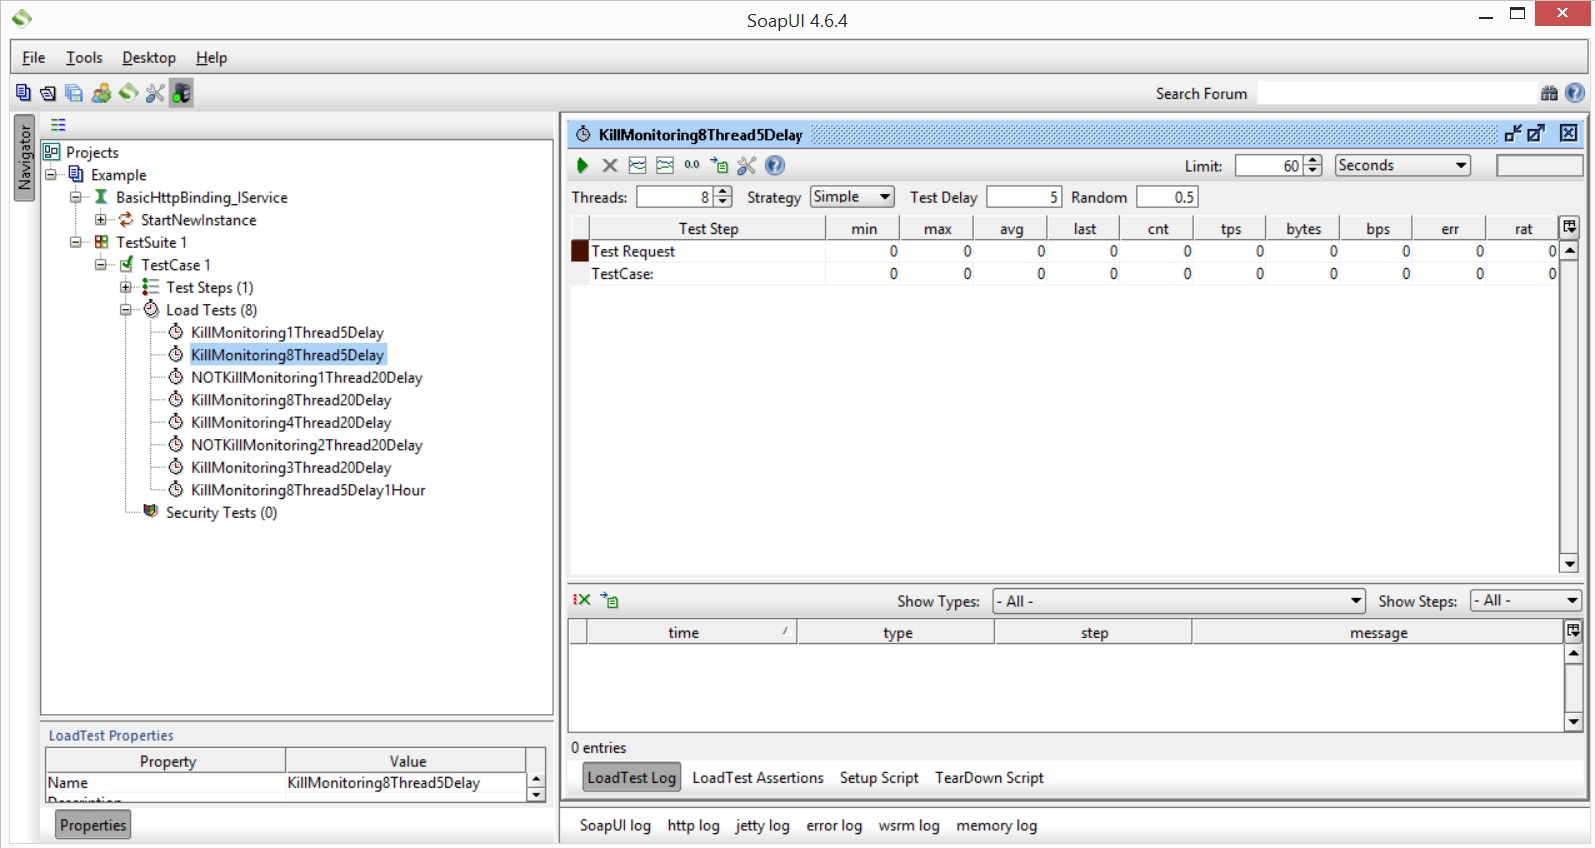Export statistics to file icon
The width and height of the screenshot is (1595, 848).
click(x=719, y=166)
